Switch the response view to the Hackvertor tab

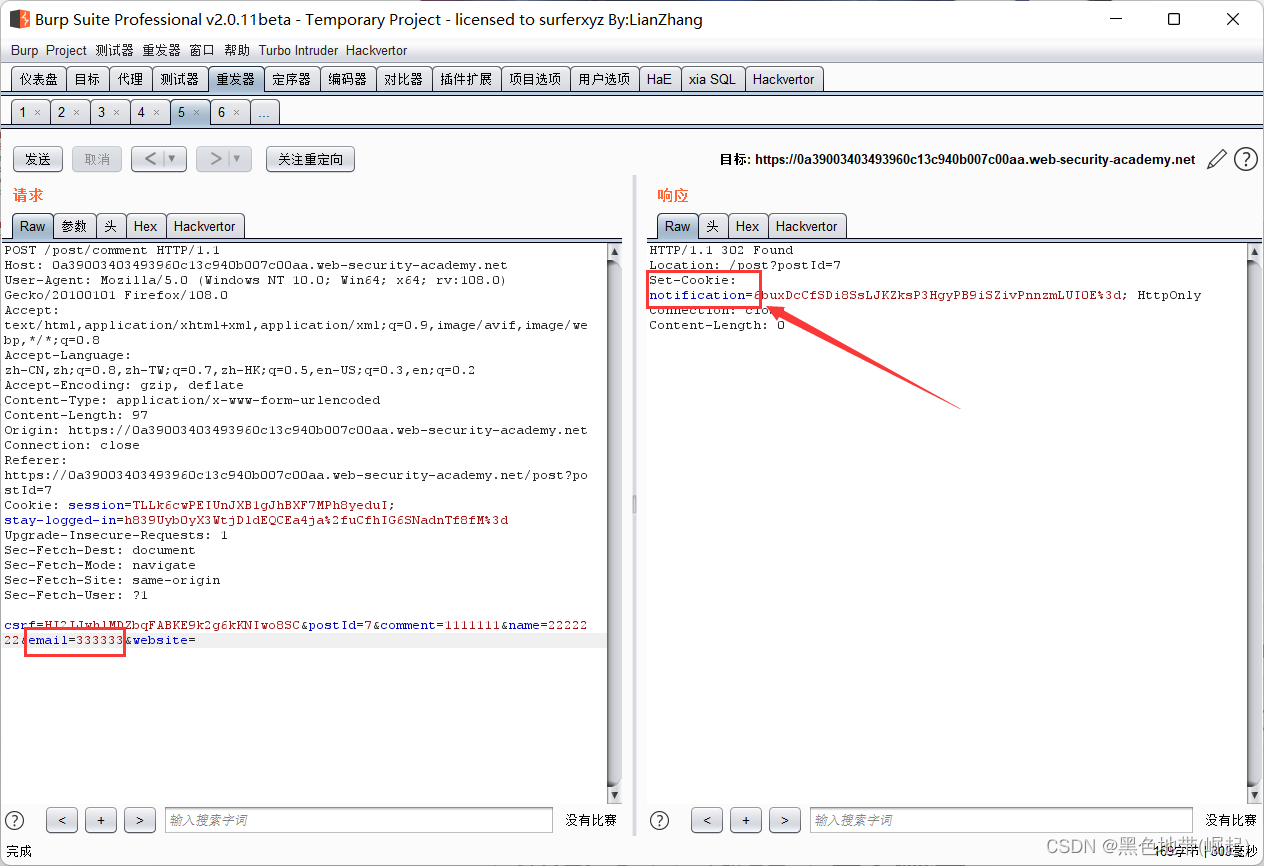click(807, 226)
